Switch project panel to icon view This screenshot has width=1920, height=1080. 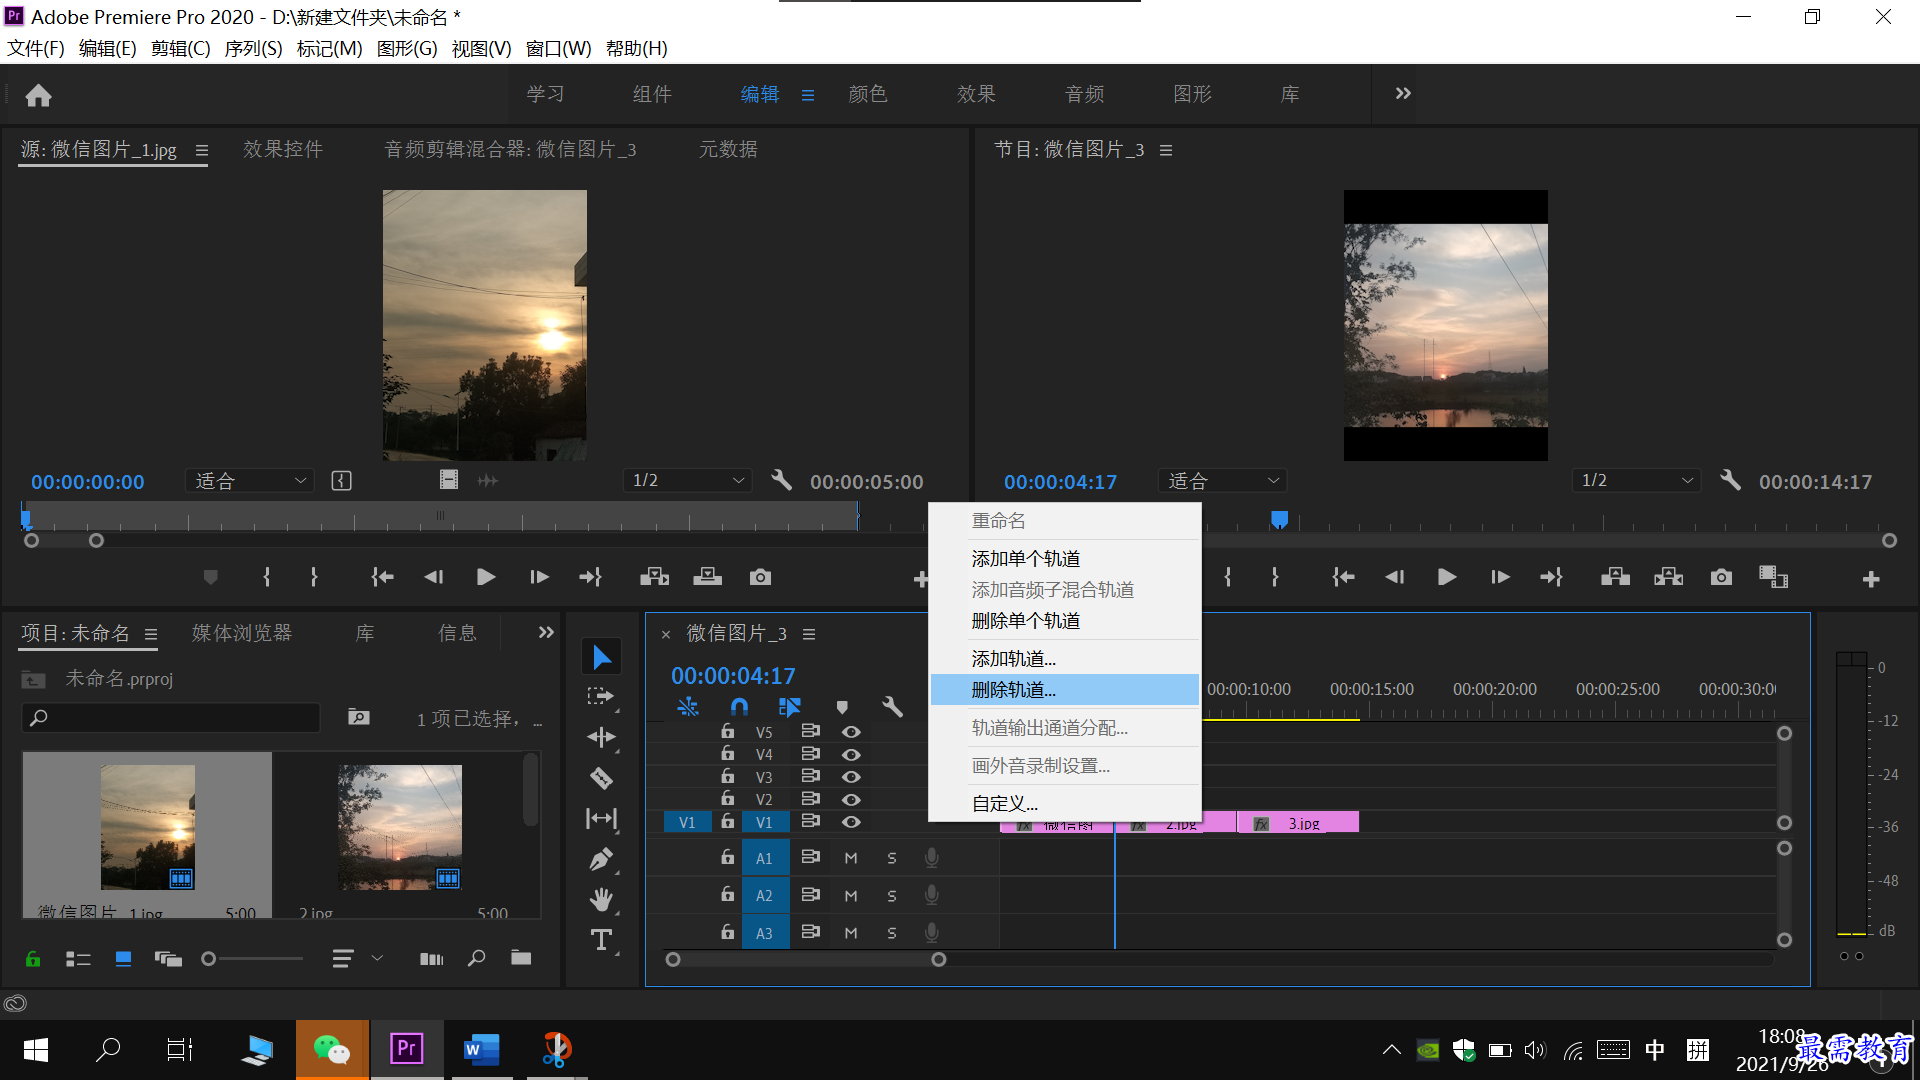[x=123, y=959]
